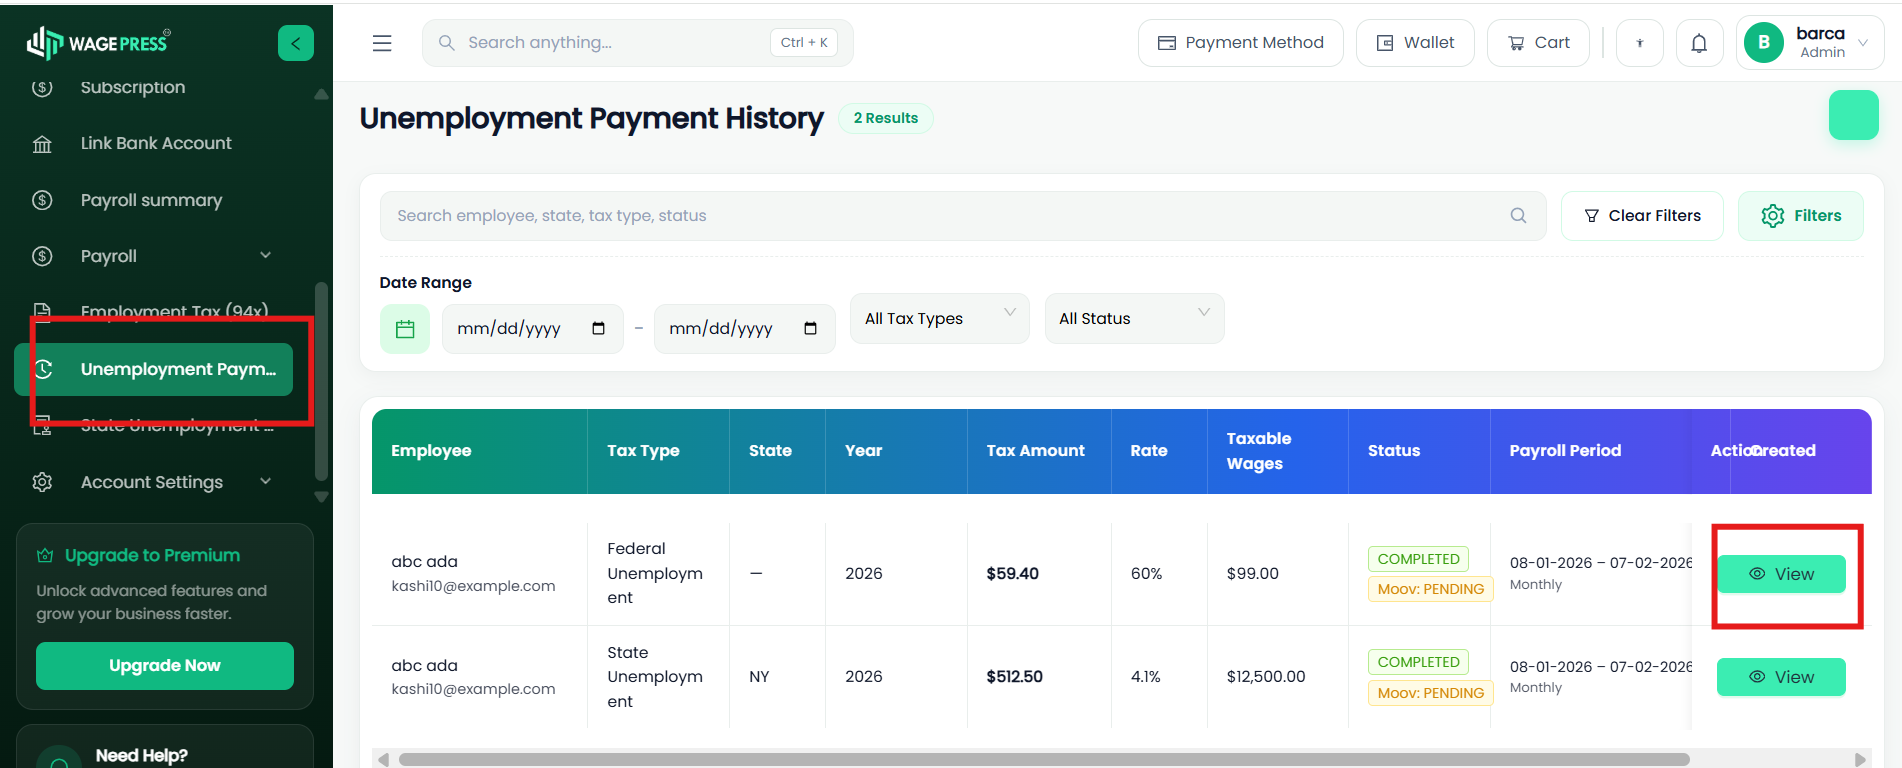The width and height of the screenshot is (1902, 768).
Task: Open the Wallet button
Action: coord(1415,43)
